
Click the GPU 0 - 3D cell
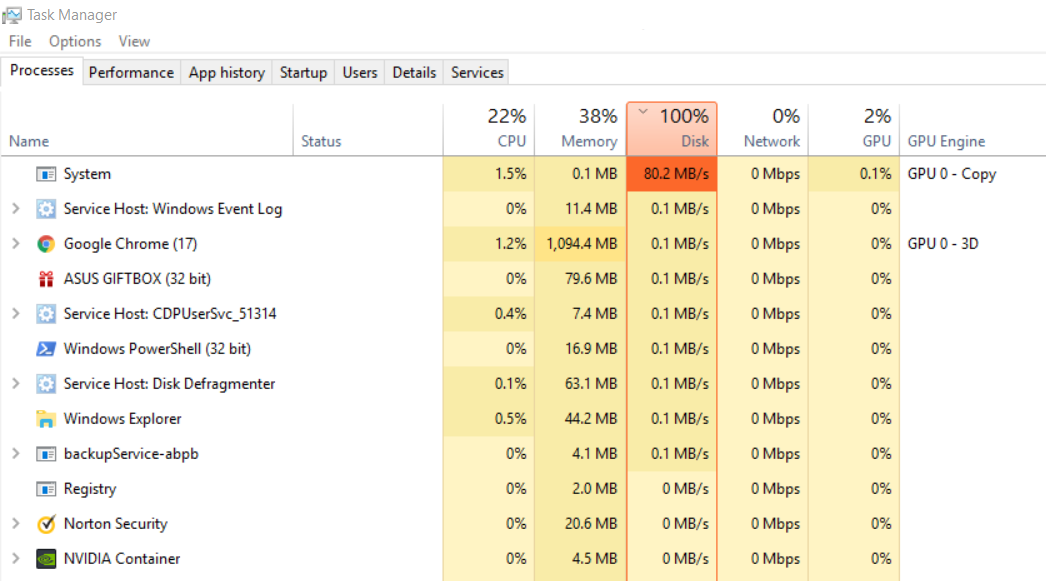click(943, 244)
